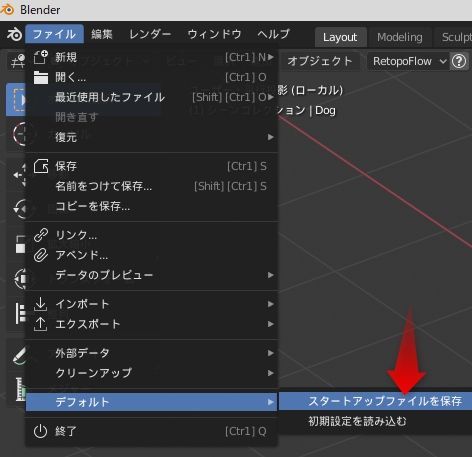Expand the 復元 submenu arrow
This screenshot has height=457, width=472.
(x=271, y=137)
